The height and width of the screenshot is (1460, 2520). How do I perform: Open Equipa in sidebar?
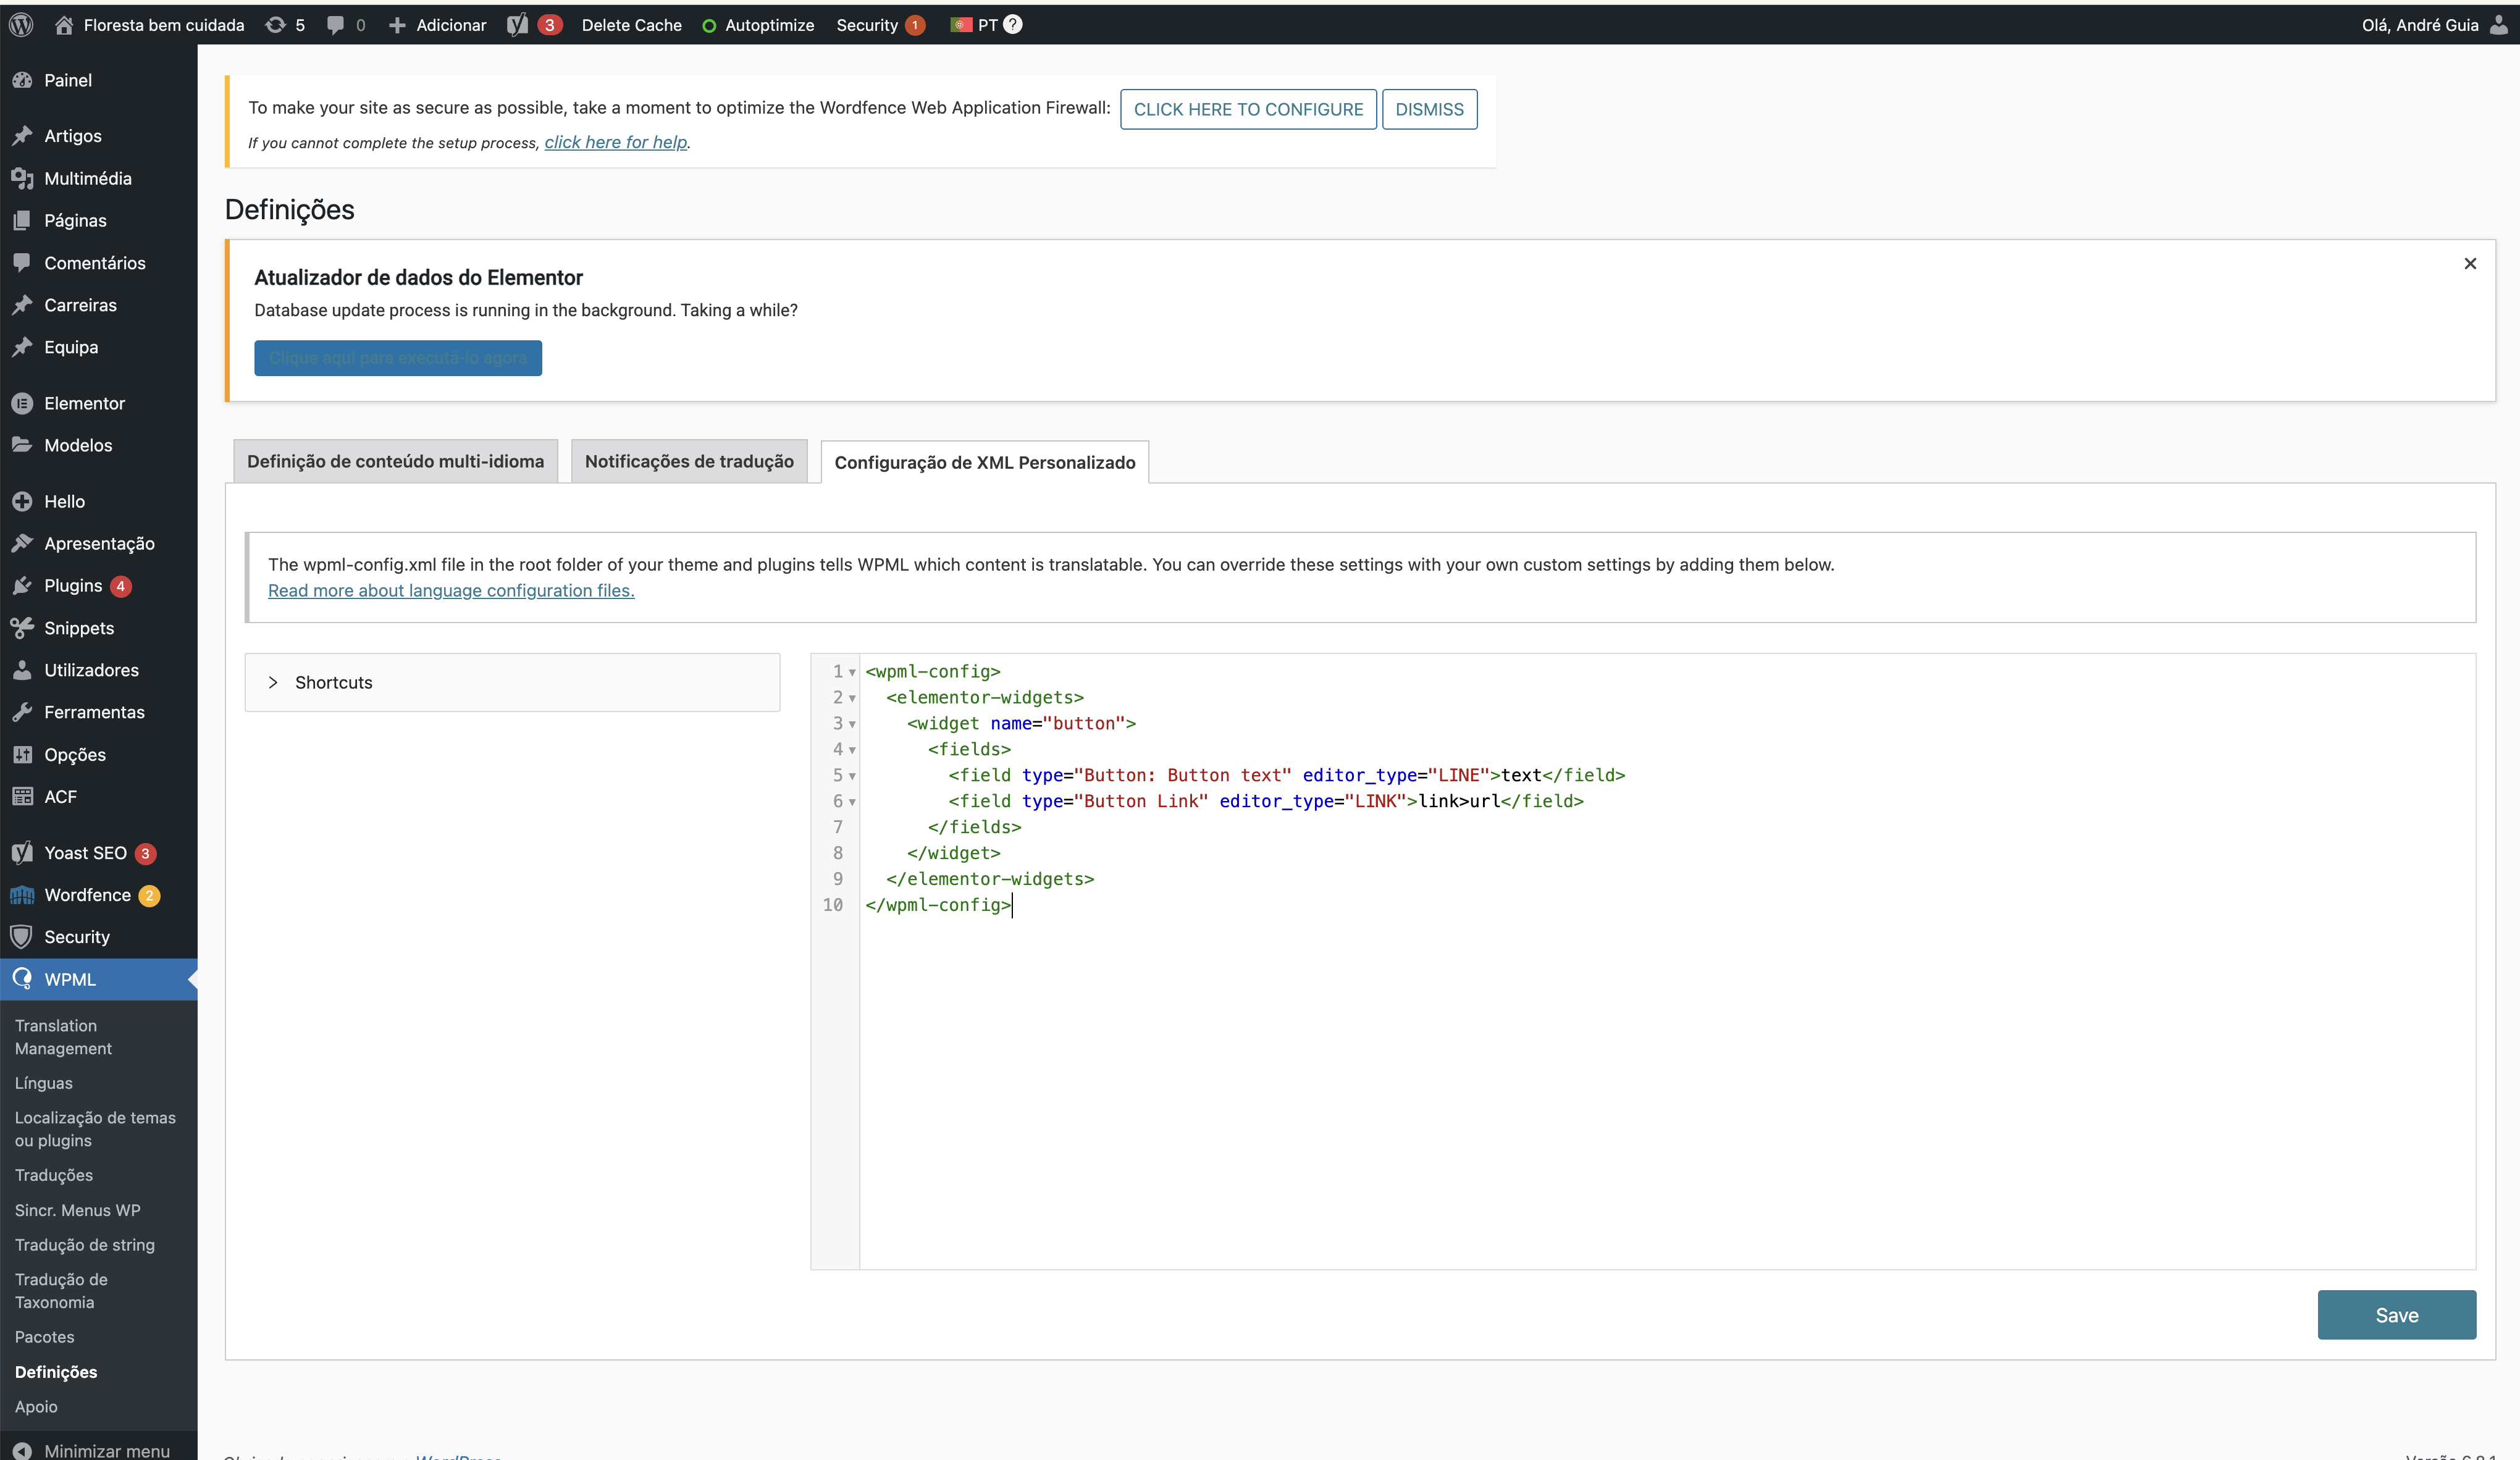pyautogui.click(x=71, y=347)
